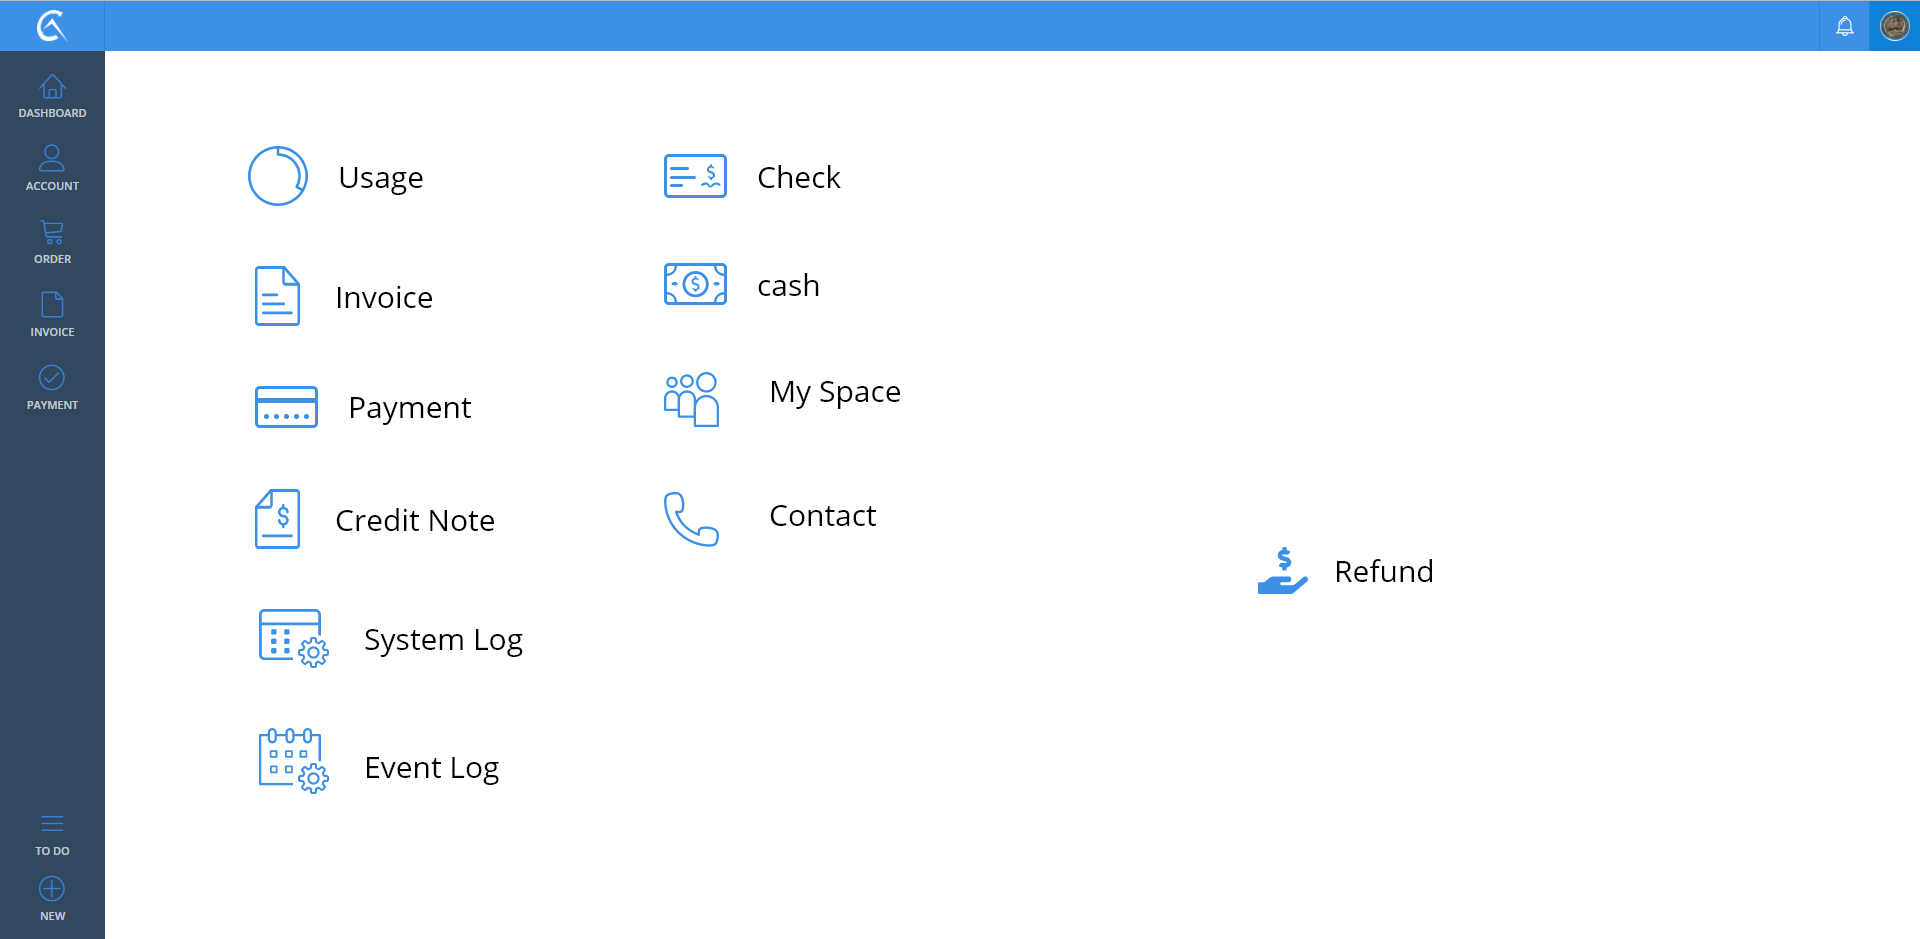The height and width of the screenshot is (939, 1920).
Task: Click the Refund hand with dollar icon
Action: [1282, 571]
